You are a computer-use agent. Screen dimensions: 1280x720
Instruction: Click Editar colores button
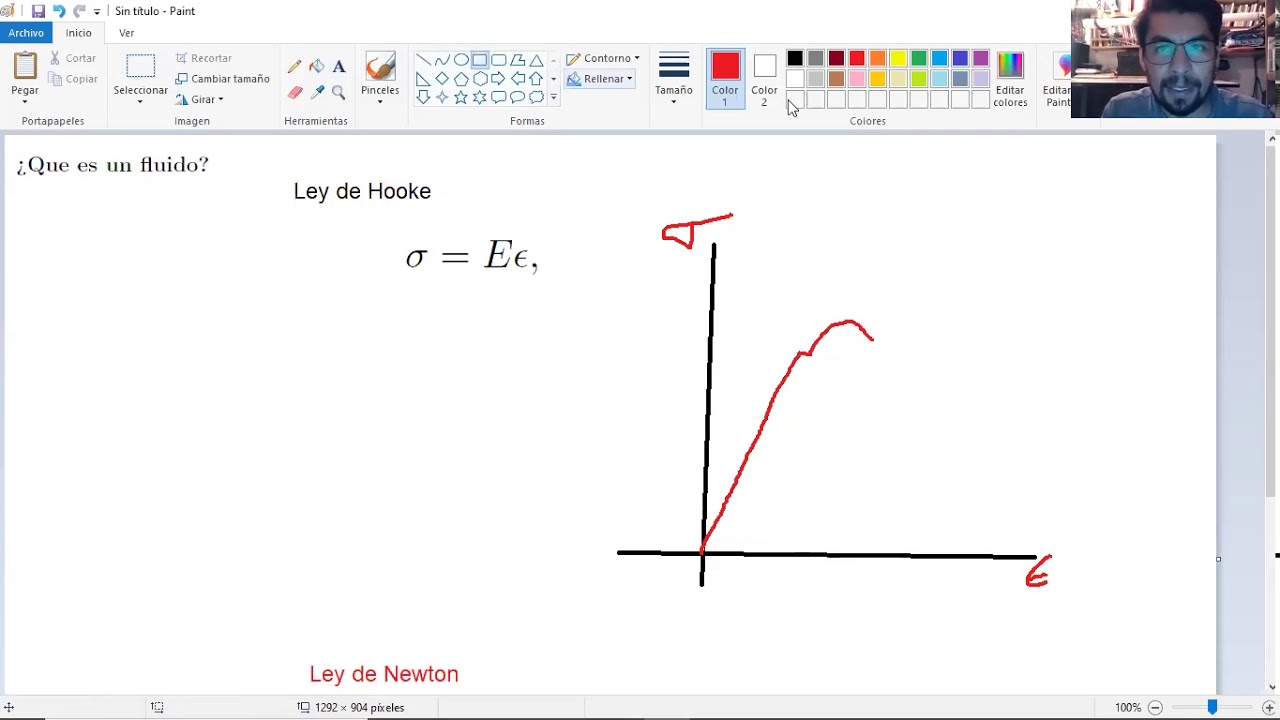[x=1010, y=78]
